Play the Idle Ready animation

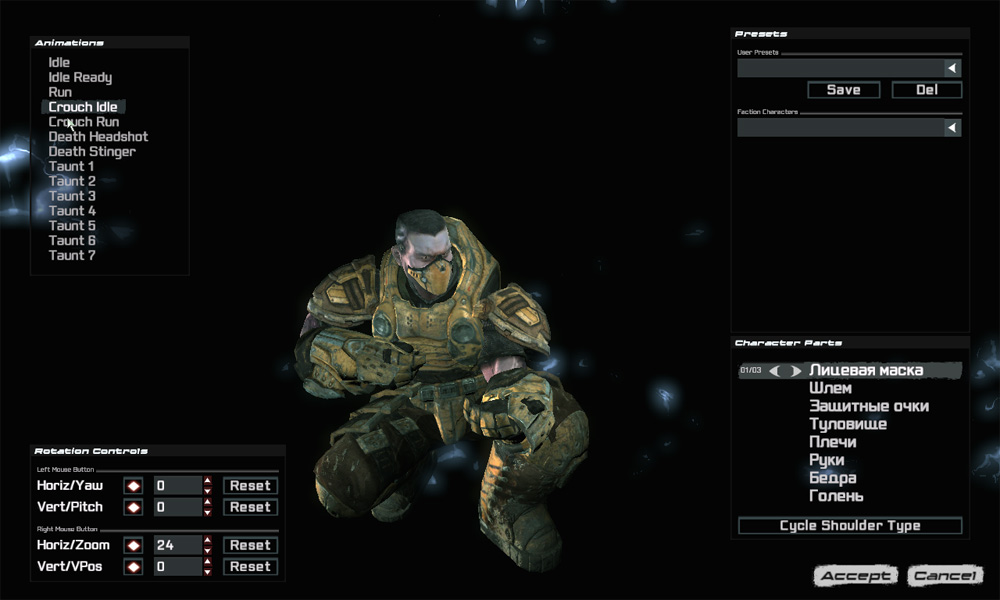point(80,77)
